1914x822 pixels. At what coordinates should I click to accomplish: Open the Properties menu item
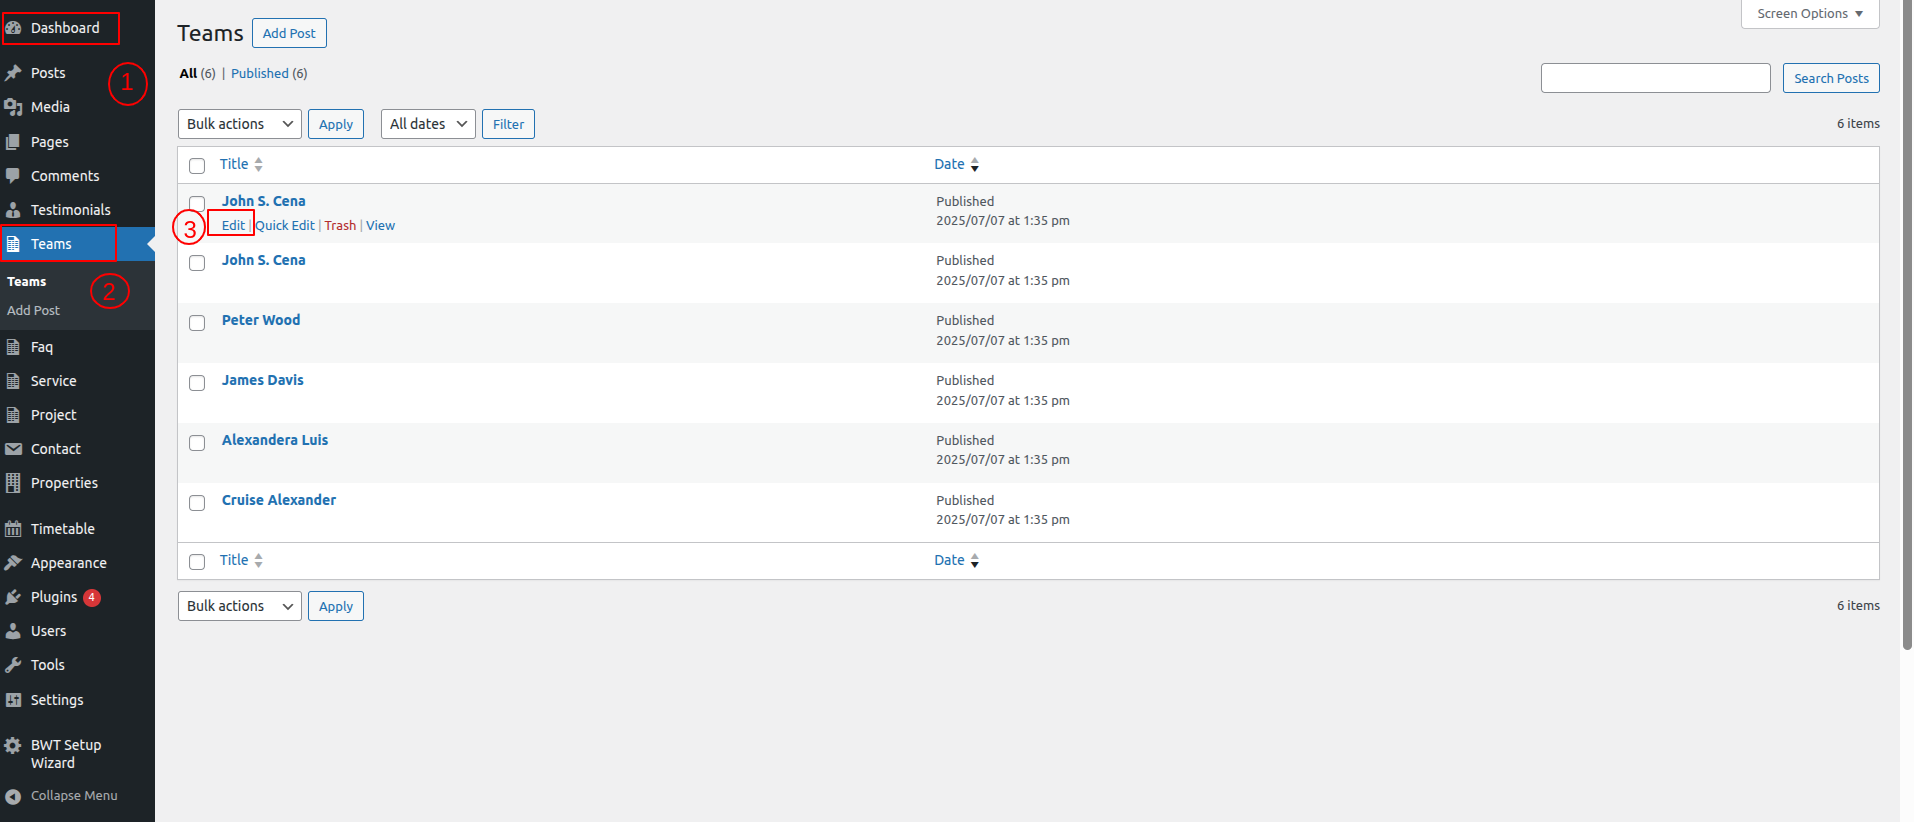64,483
